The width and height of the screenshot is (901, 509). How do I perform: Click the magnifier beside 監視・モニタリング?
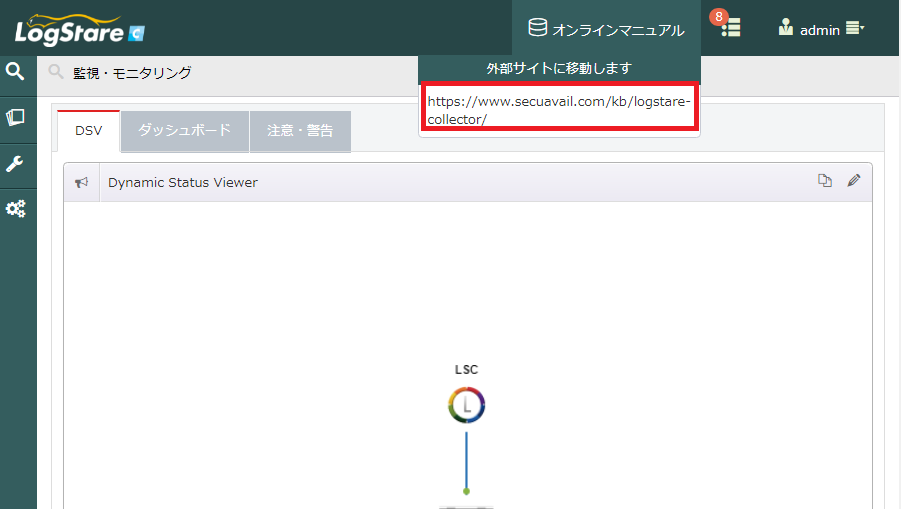tap(56, 72)
